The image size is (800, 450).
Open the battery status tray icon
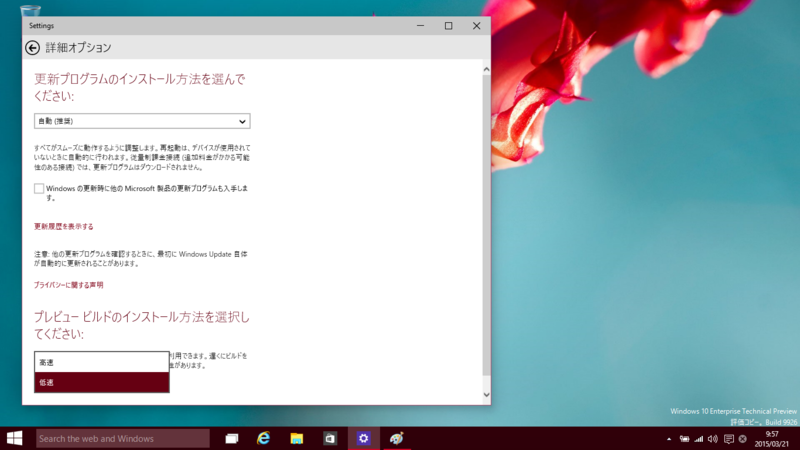point(684,439)
